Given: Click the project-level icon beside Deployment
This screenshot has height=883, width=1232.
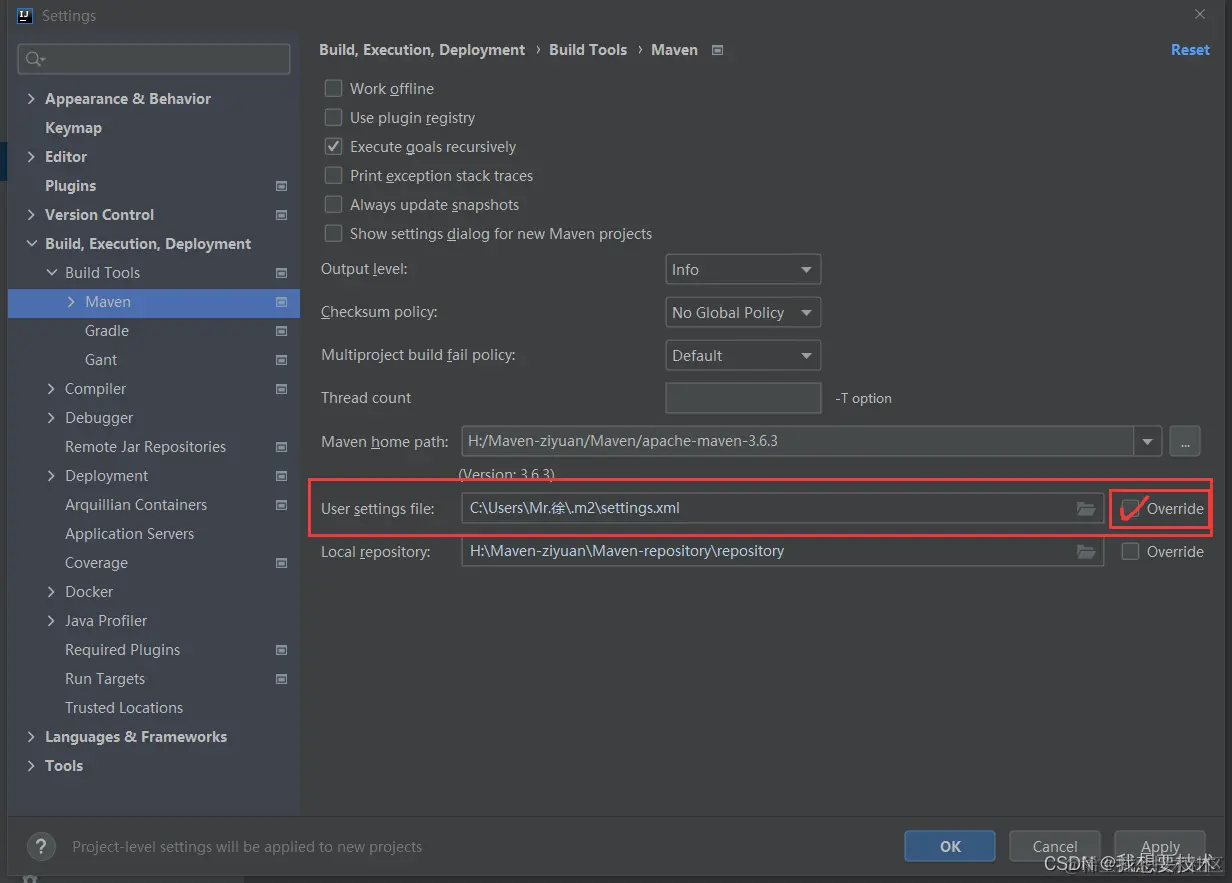Looking at the screenshot, I should point(281,476).
